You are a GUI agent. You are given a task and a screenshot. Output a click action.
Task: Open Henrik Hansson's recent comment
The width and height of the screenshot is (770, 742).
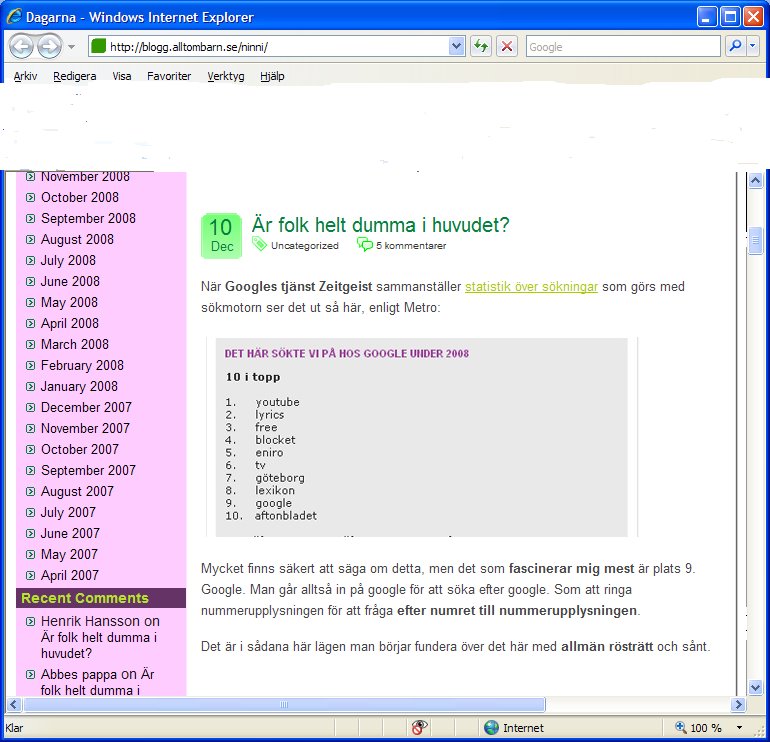pos(100,637)
